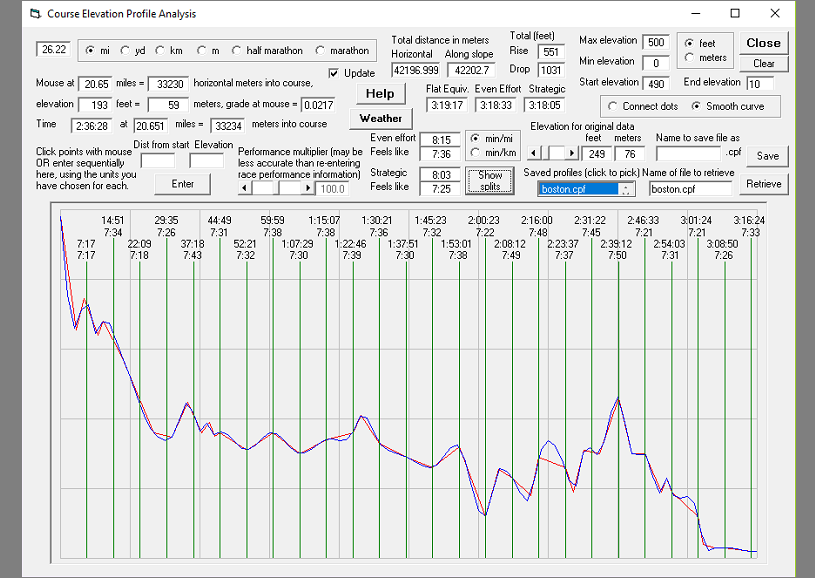This screenshot has height=578, width=815.
Task: Click the Show splits button
Action: pyautogui.click(x=490, y=181)
